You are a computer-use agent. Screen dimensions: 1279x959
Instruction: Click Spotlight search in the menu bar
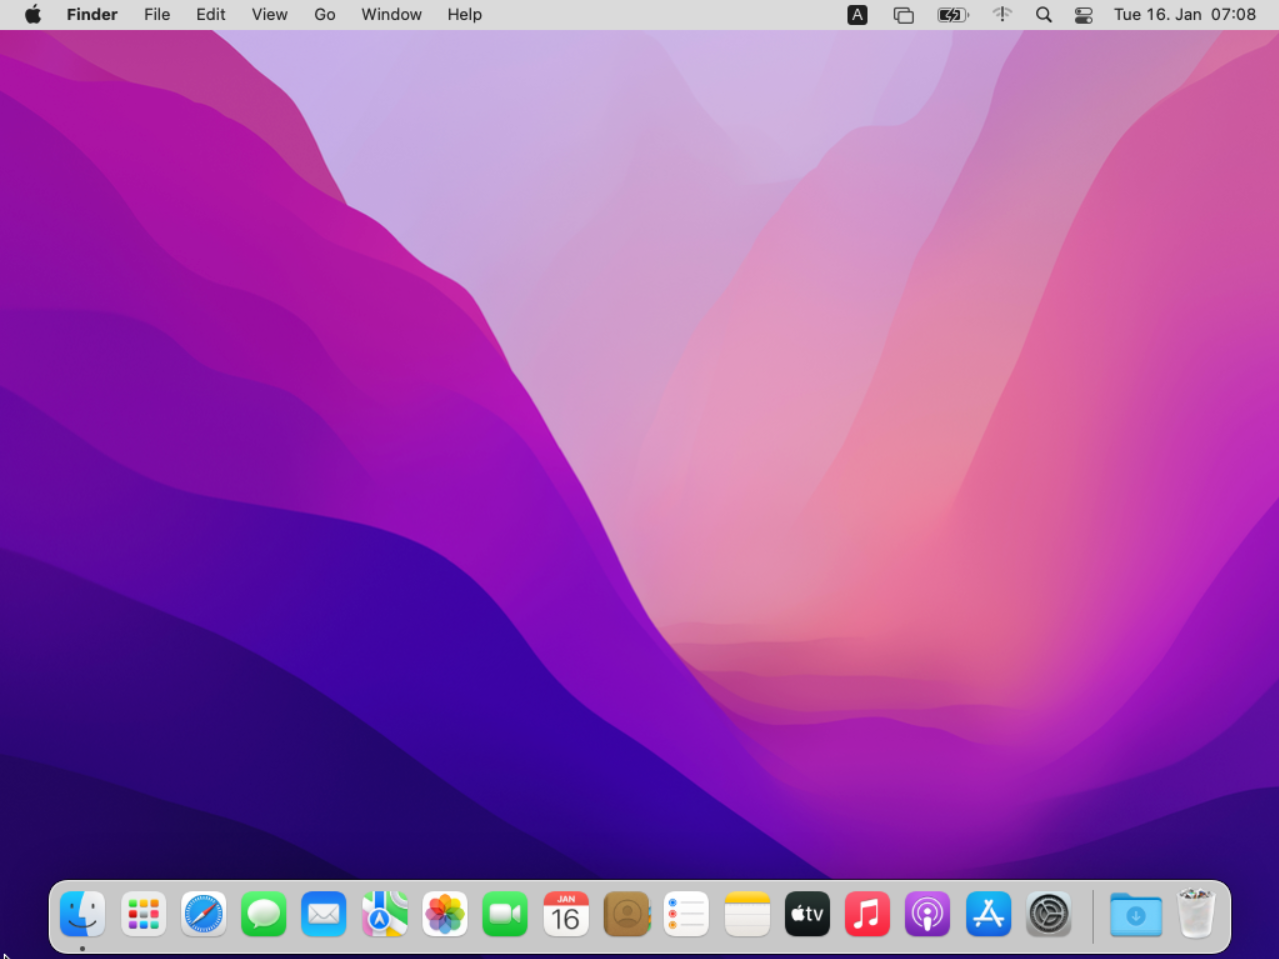coord(1043,14)
